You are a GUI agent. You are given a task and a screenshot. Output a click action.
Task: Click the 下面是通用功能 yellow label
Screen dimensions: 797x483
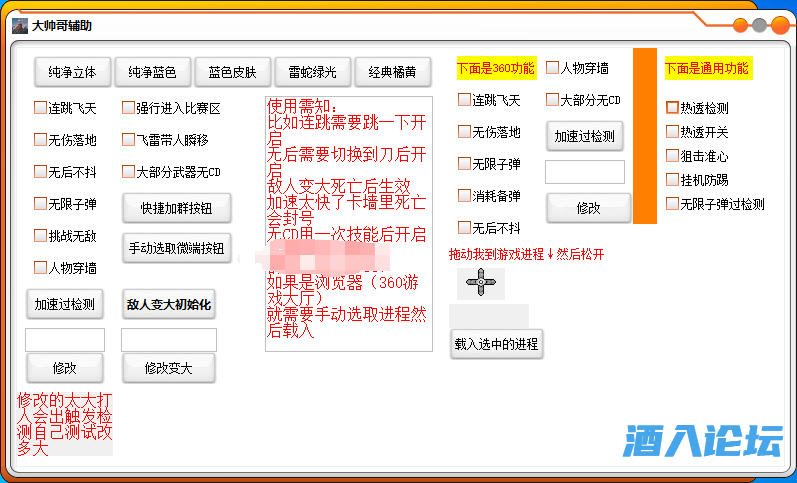pos(709,68)
